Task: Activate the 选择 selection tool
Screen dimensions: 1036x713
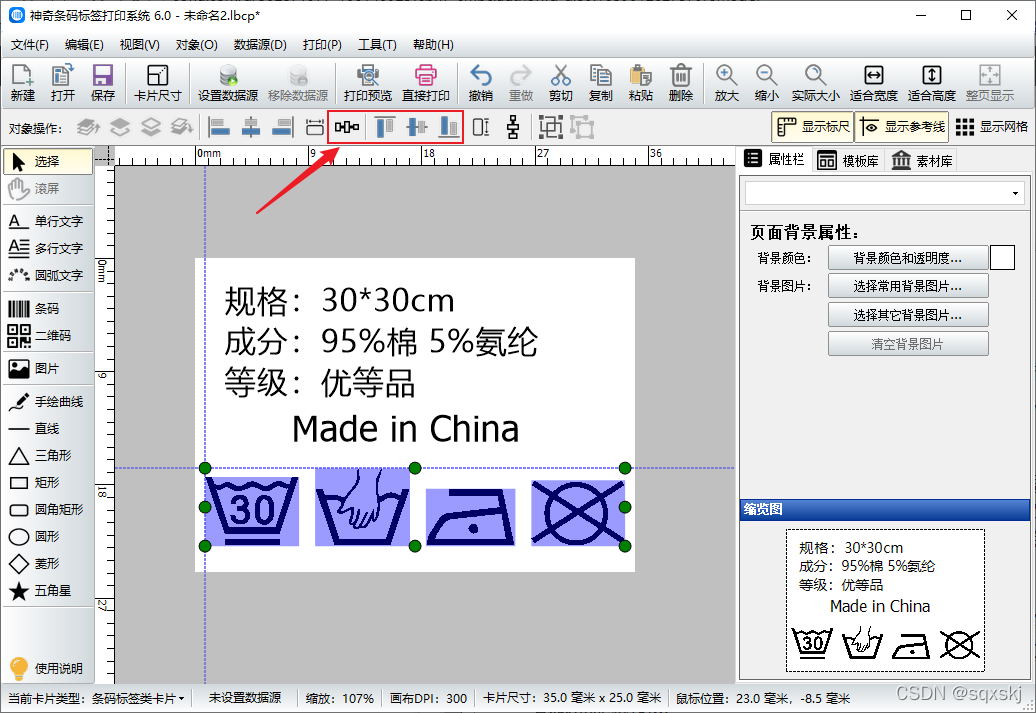Action: (48, 161)
